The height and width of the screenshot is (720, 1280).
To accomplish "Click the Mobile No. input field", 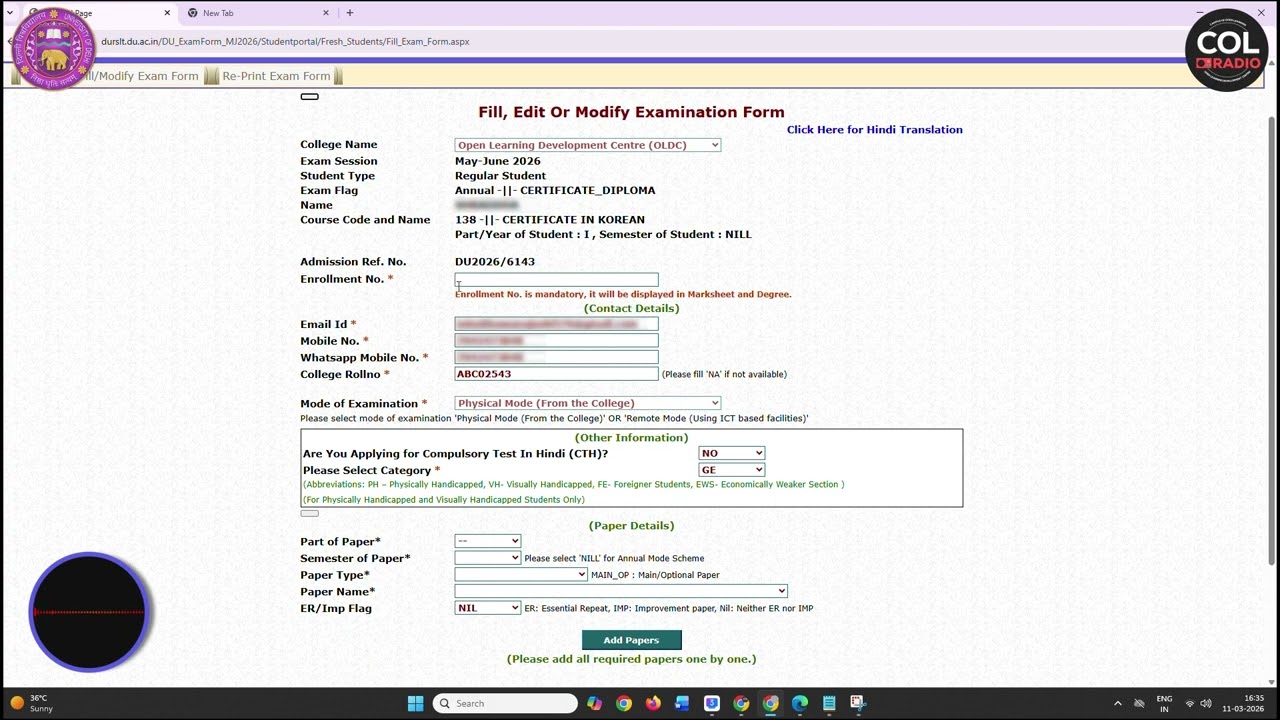I will [x=556, y=341].
